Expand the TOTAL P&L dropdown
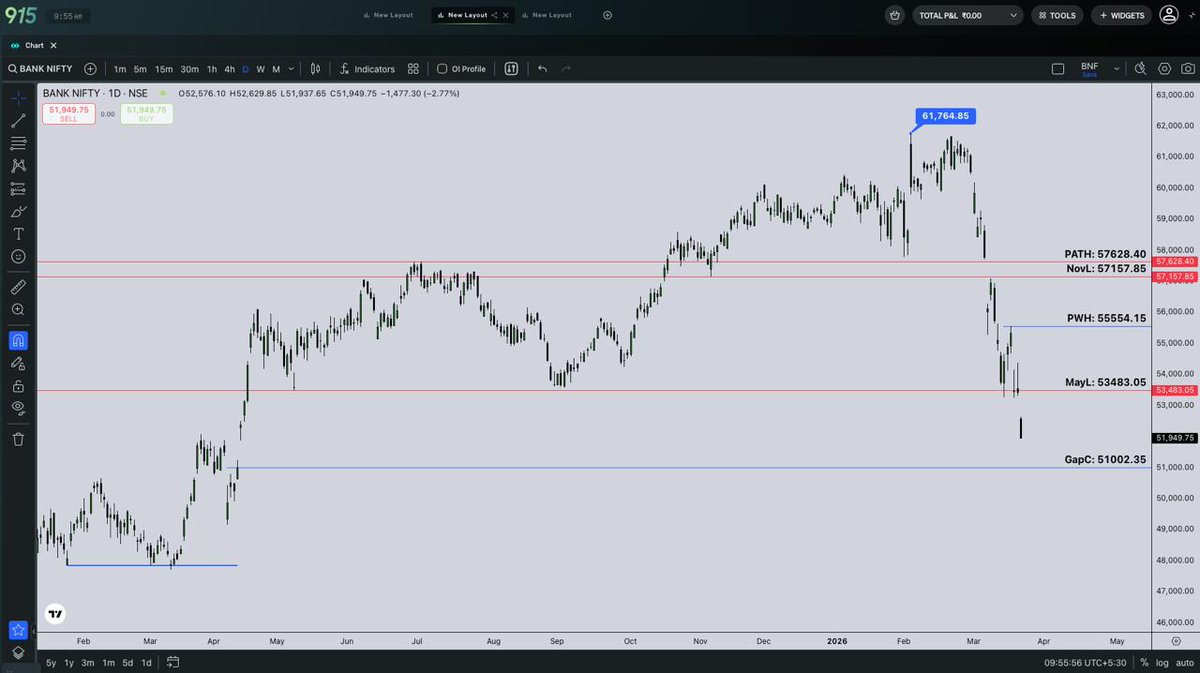Viewport: 1200px width, 673px height. click(967, 15)
